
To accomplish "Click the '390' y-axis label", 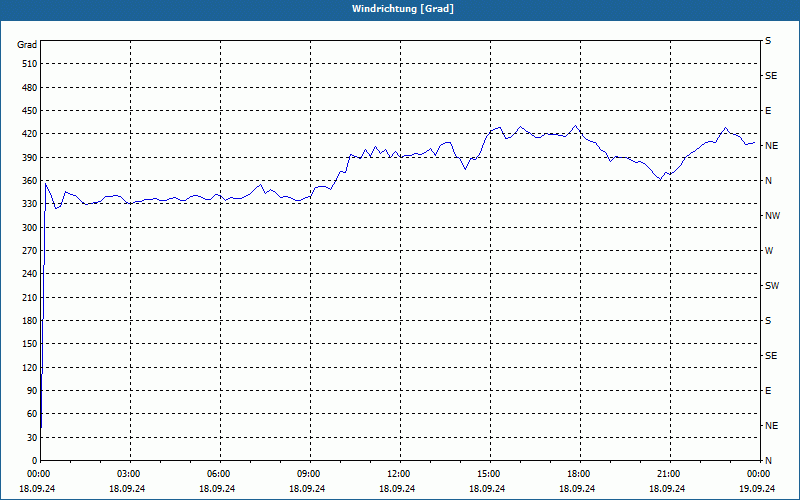I will [x=30, y=158].
